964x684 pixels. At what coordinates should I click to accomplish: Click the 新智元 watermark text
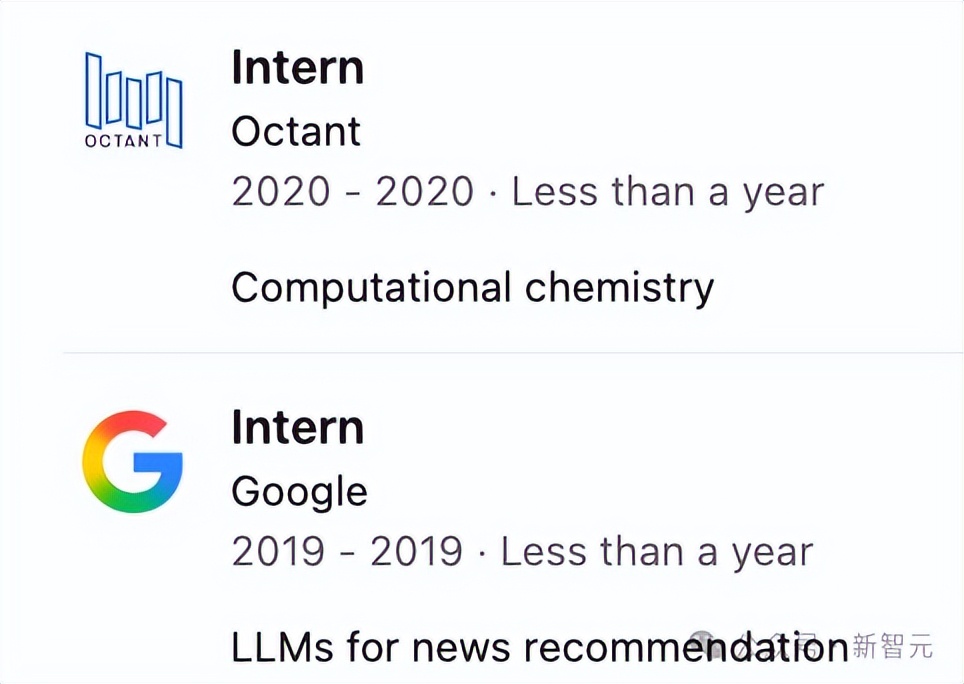pos(893,647)
